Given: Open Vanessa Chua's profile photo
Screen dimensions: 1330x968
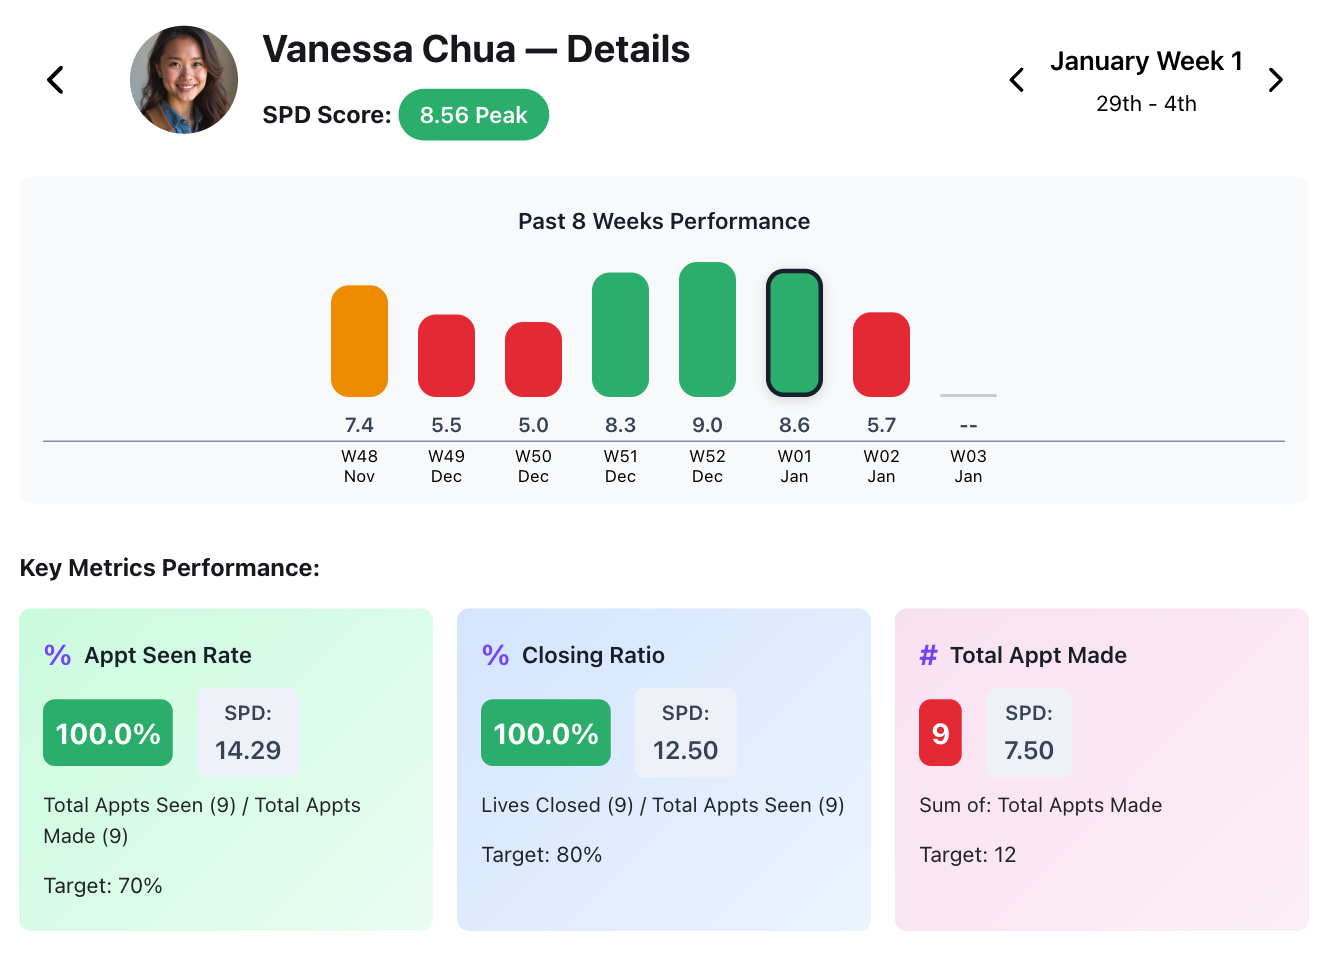Looking at the screenshot, I should click(x=184, y=79).
